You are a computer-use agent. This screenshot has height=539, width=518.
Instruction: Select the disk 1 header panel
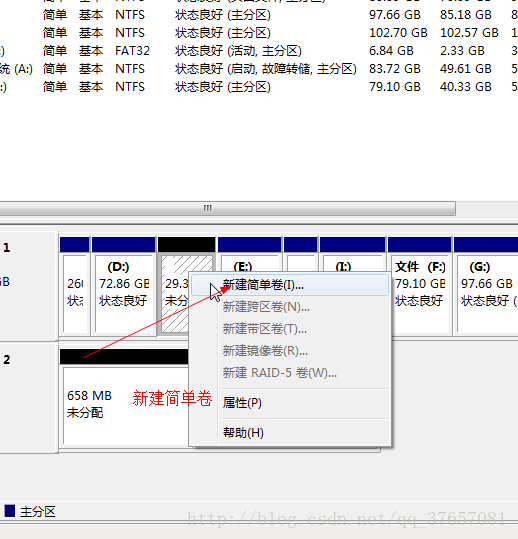coord(28,286)
